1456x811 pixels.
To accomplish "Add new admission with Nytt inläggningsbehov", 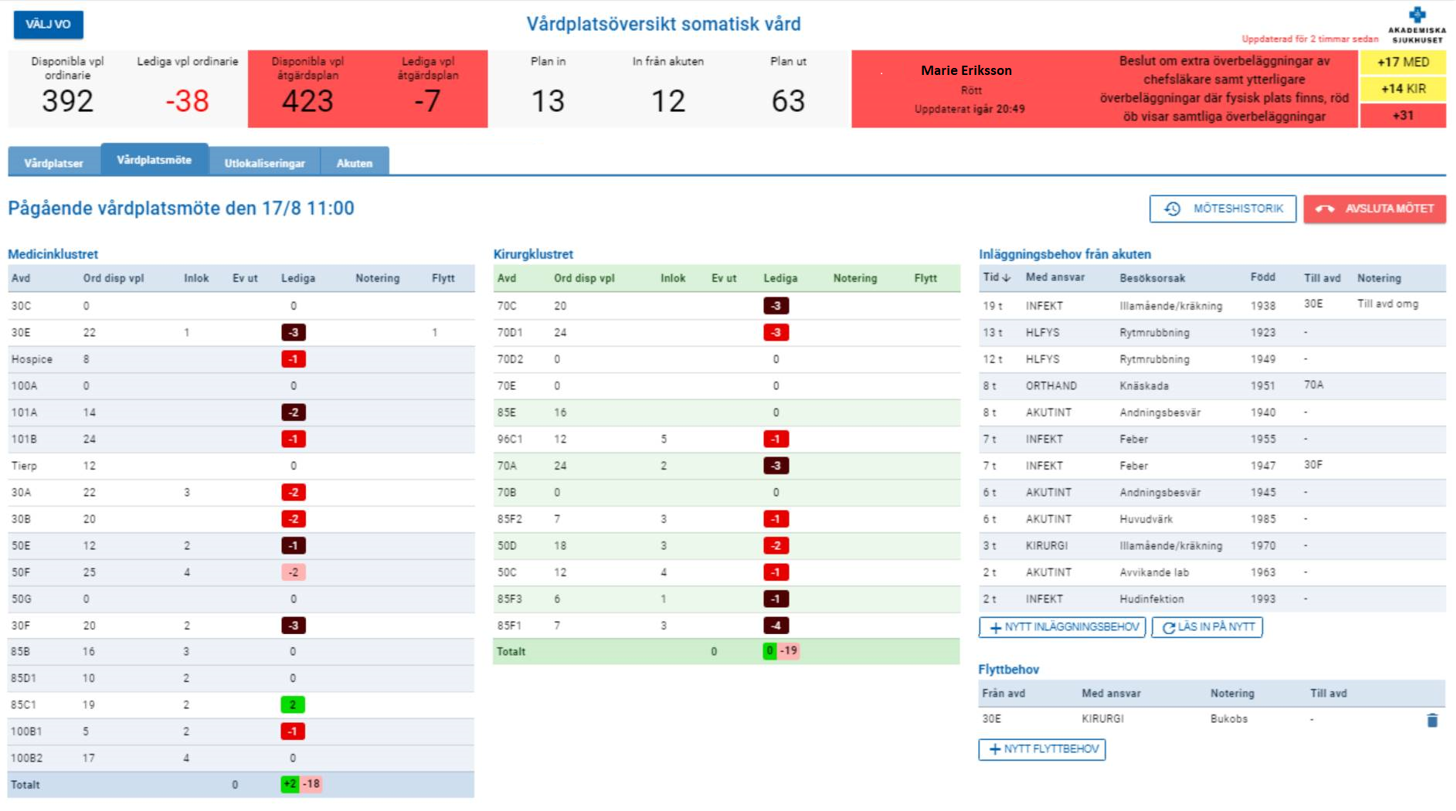I will [x=1062, y=628].
